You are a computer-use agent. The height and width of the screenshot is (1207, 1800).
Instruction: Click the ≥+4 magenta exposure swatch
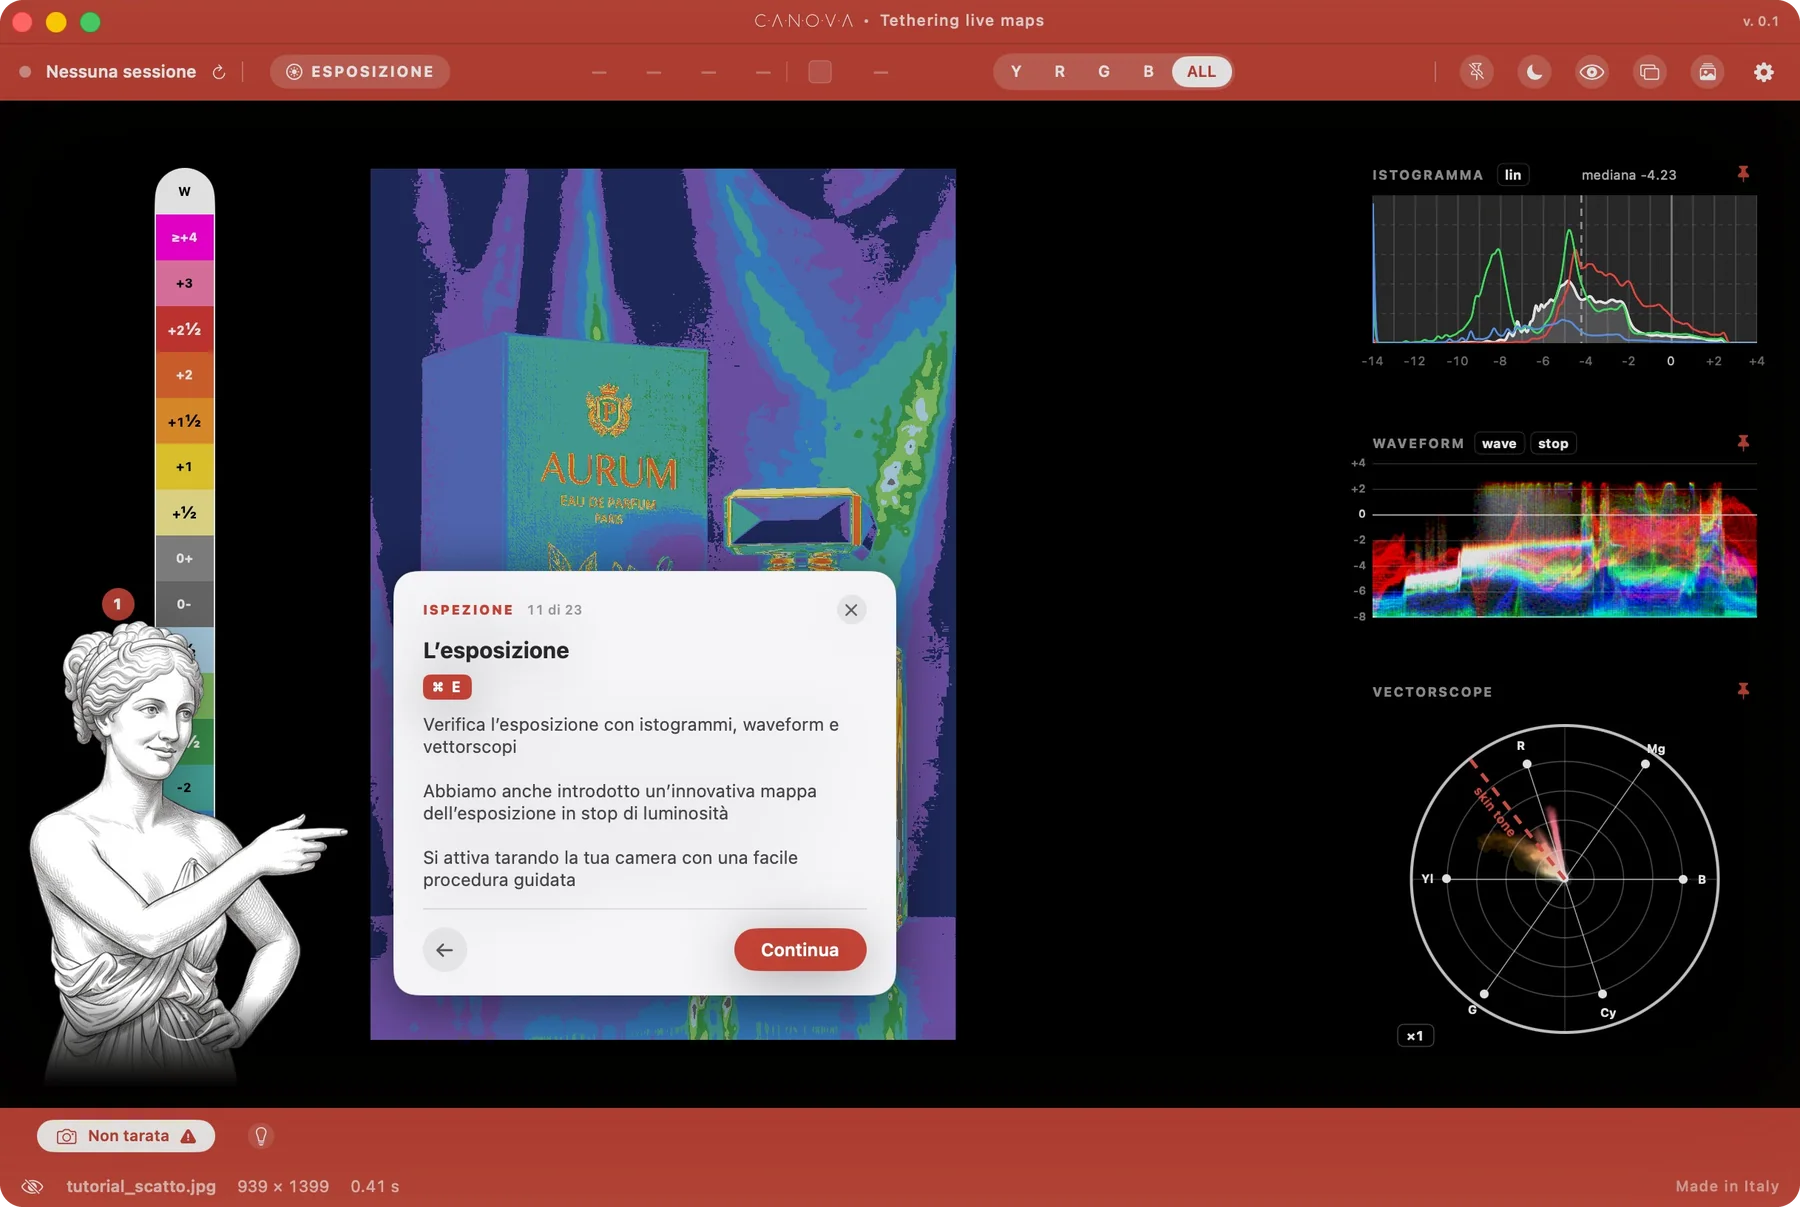(x=184, y=238)
